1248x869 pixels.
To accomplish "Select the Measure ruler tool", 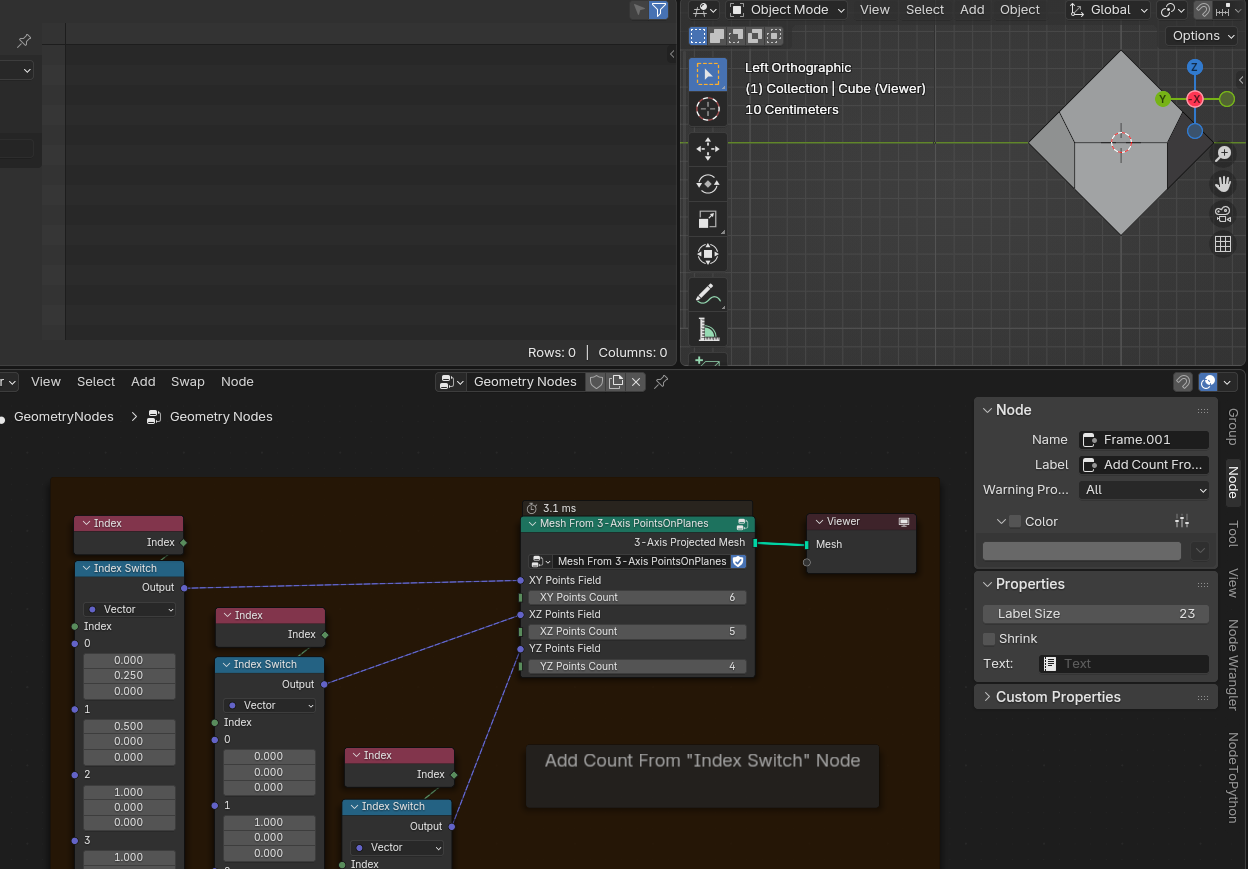I will tap(708, 329).
